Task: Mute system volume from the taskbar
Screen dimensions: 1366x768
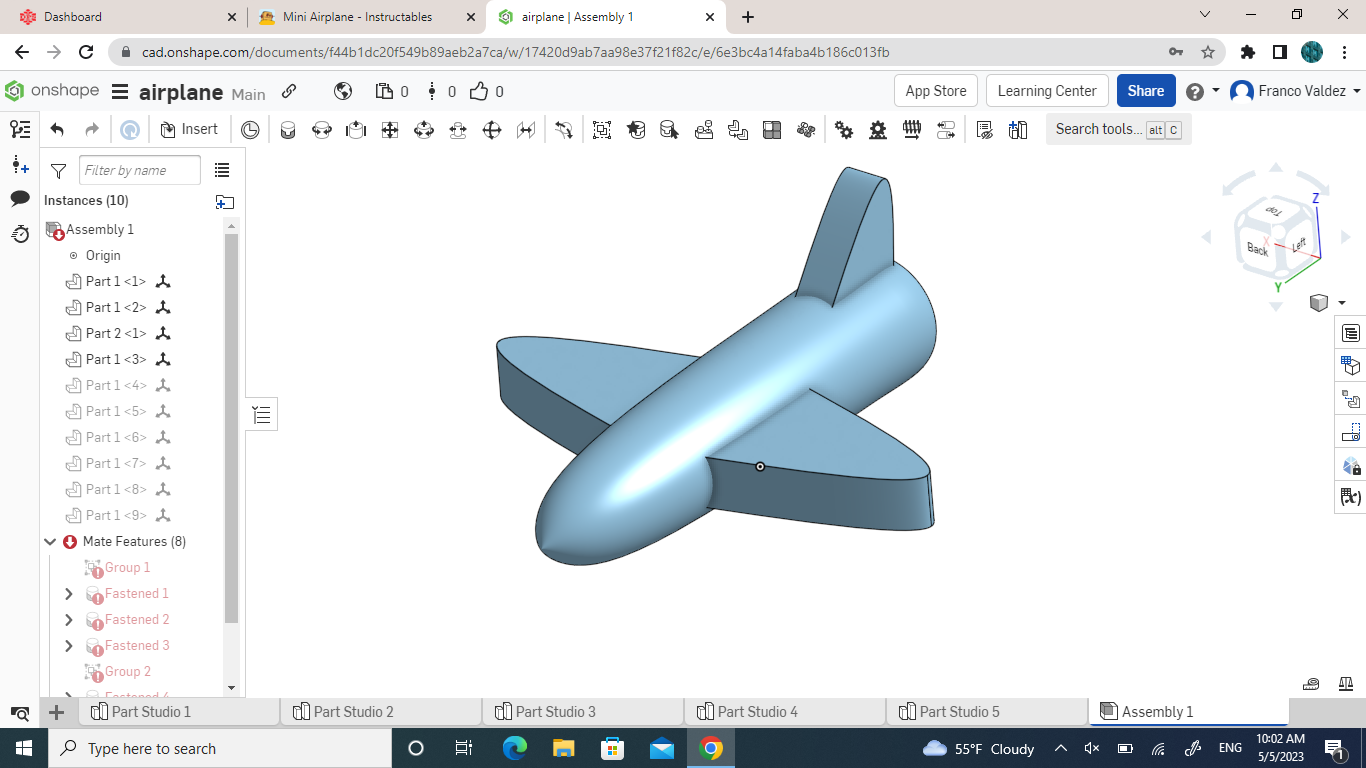Action: [x=1090, y=747]
